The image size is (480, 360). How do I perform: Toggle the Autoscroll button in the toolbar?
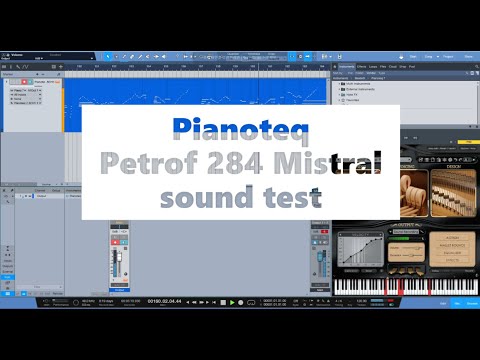tap(308, 57)
